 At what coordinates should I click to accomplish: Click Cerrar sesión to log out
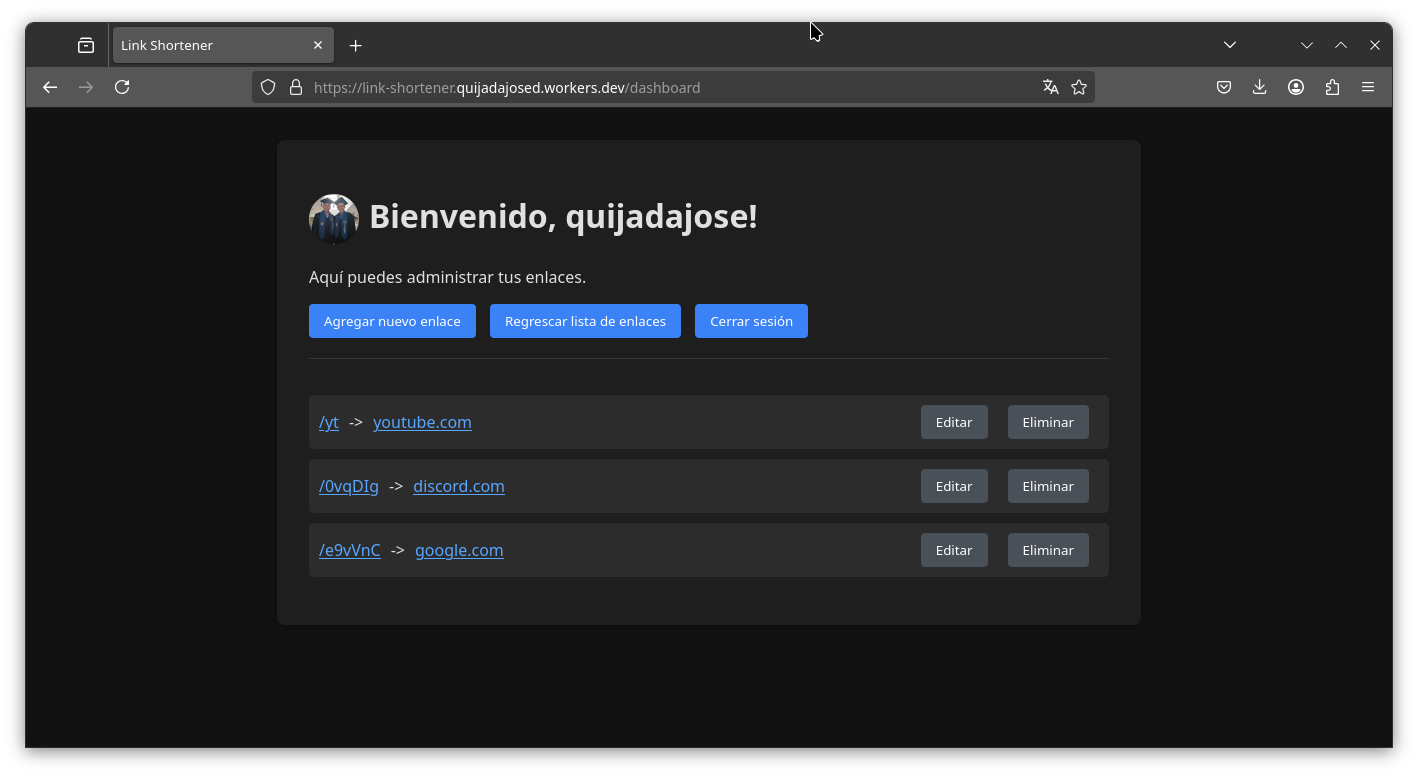point(751,321)
